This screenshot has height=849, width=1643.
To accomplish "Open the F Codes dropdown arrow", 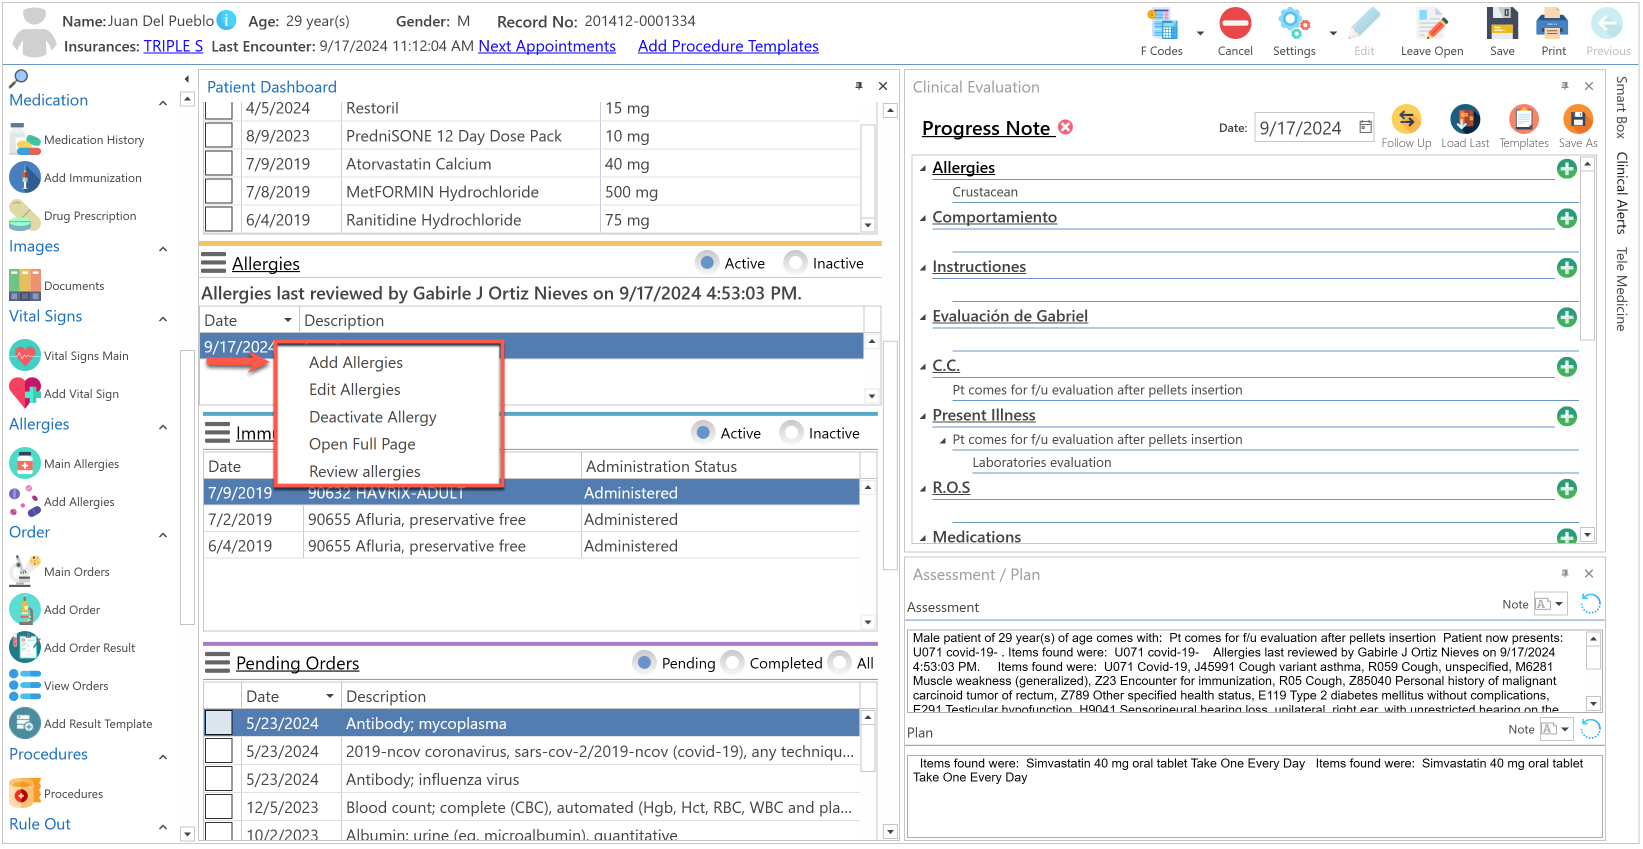I will (x=1200, y=33).
